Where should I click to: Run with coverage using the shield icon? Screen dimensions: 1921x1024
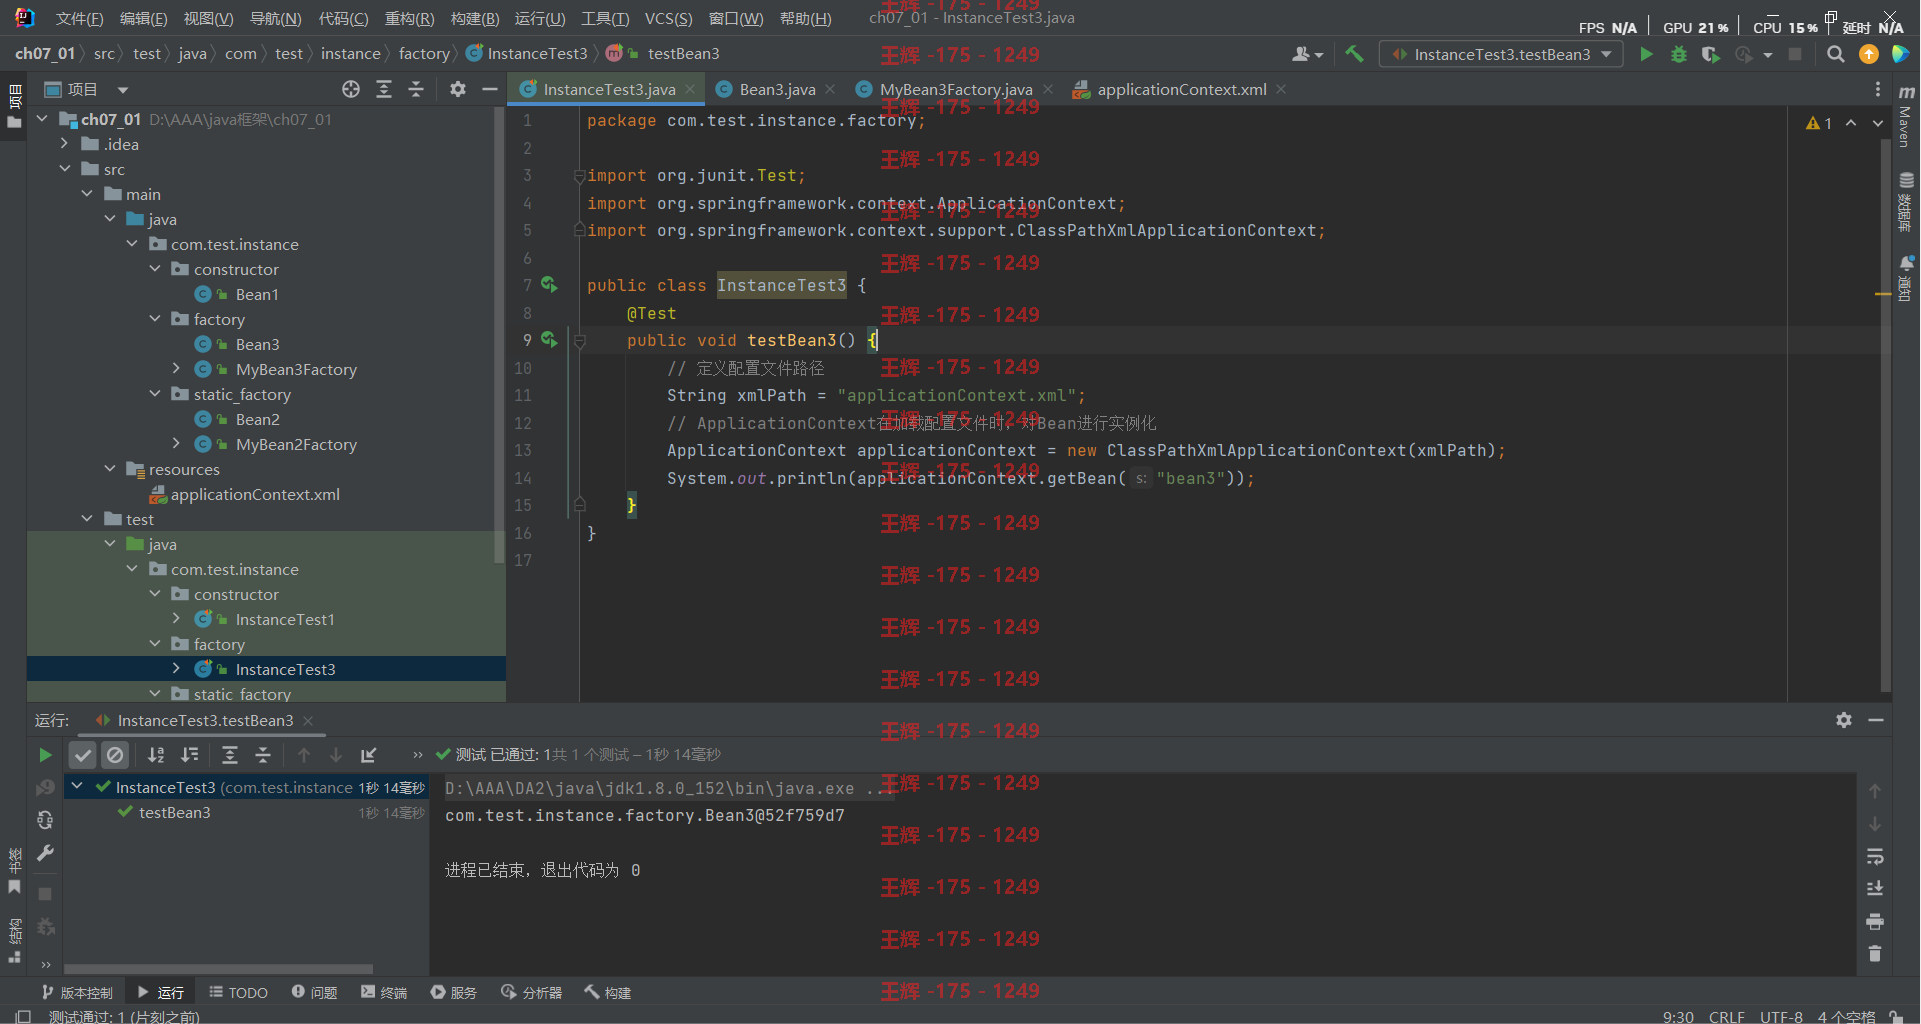click(1711, 55)
